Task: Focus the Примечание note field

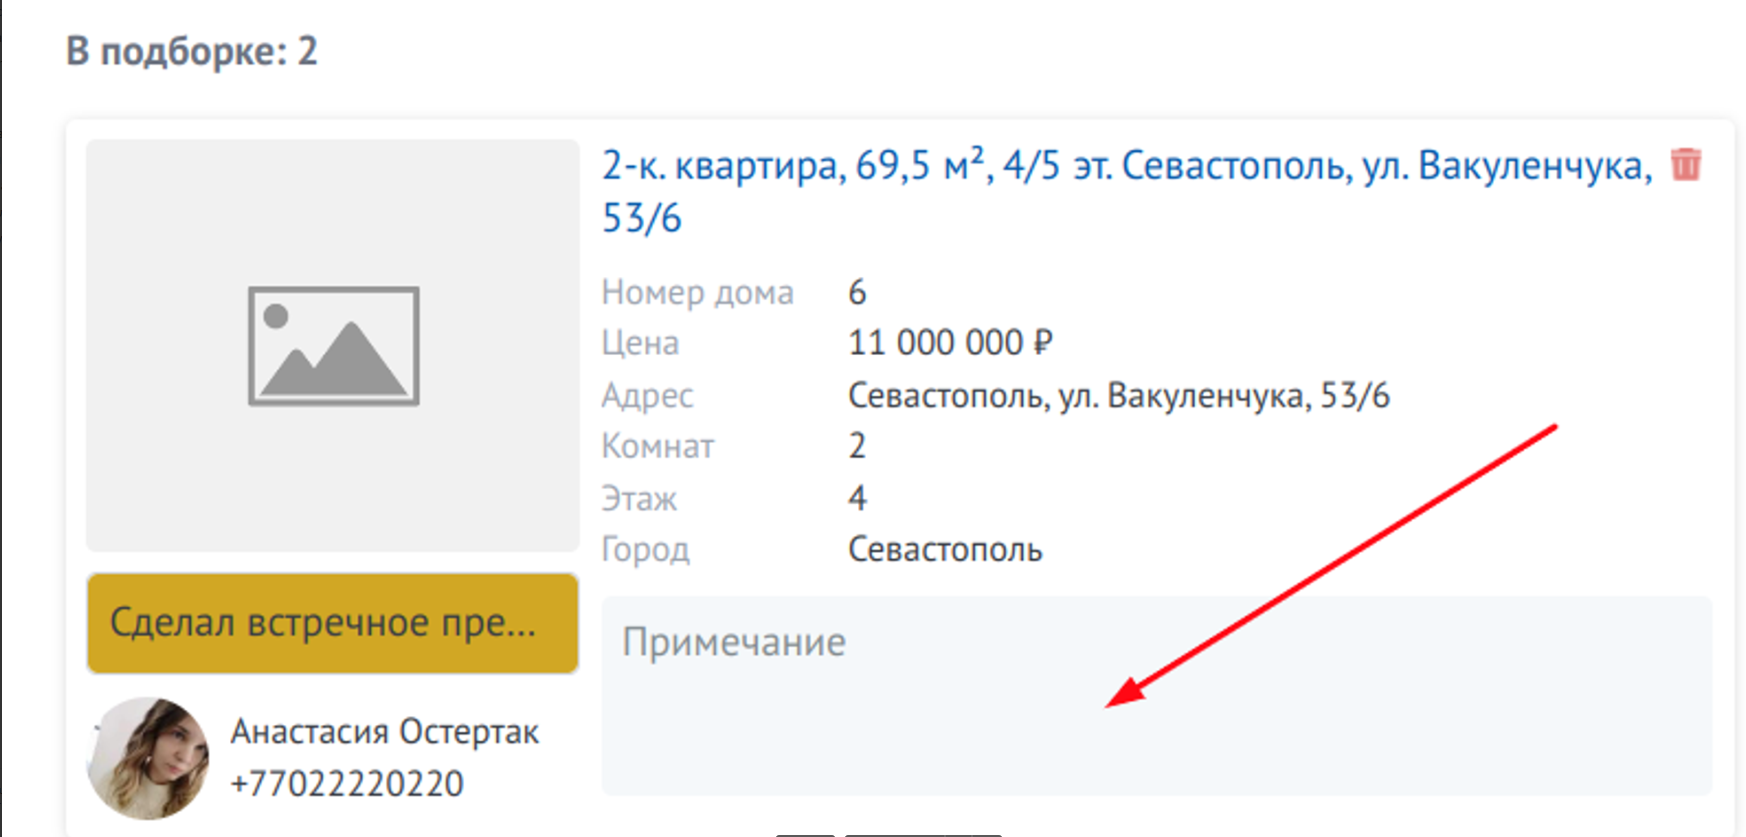Action: point(1157,696)
